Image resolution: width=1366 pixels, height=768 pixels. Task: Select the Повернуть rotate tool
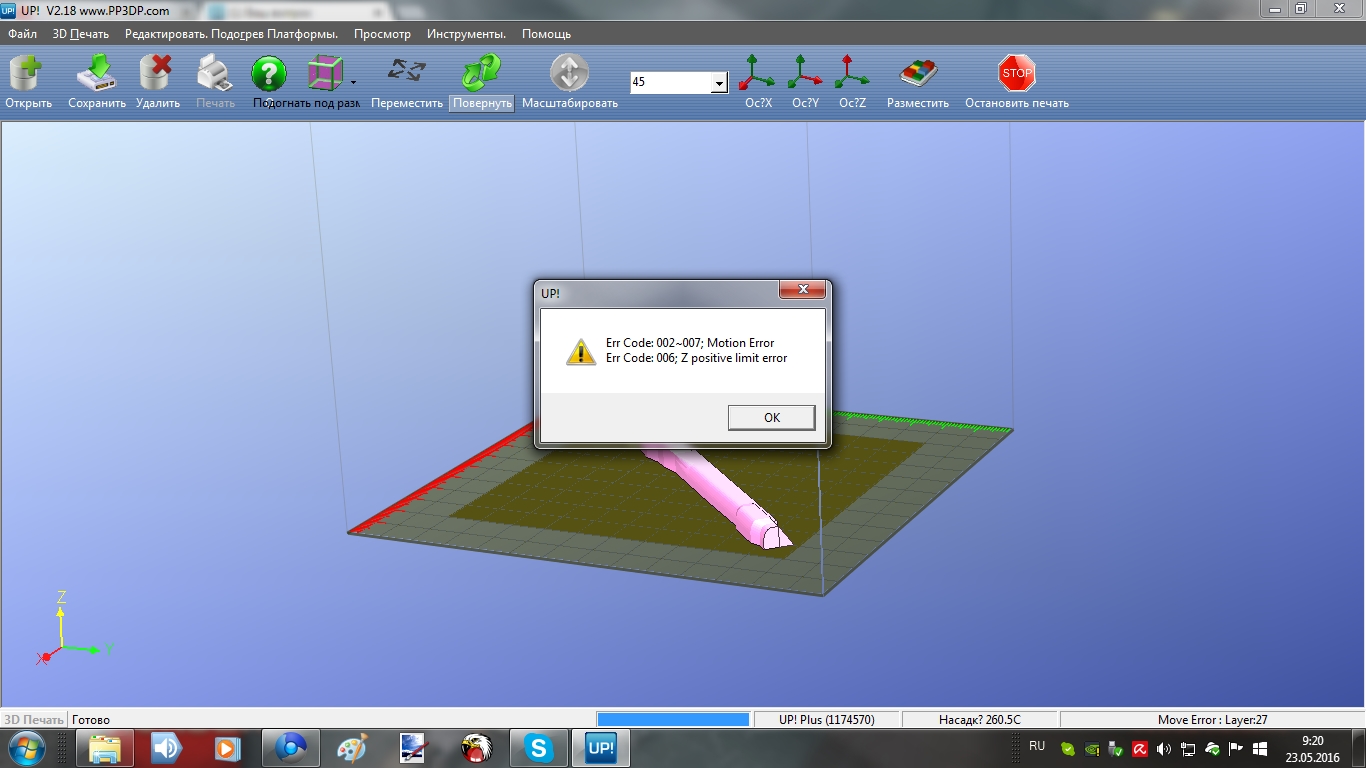[481, 74]
